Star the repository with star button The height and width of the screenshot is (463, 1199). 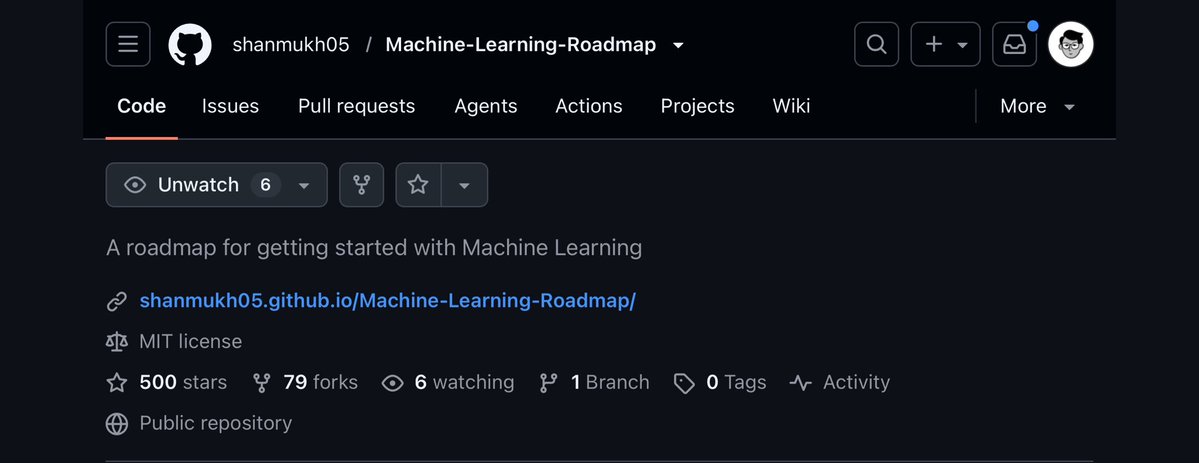click(x=418, y=184)
